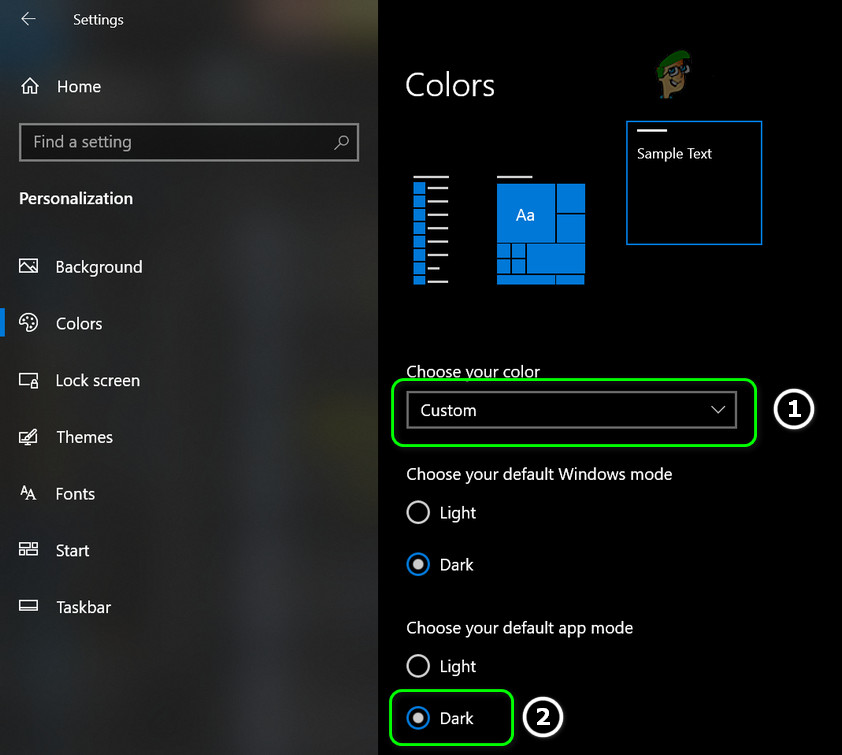This screenshot has height=755, width=842.
Task: Open the Home icon
Action: [x=30, y=86]
